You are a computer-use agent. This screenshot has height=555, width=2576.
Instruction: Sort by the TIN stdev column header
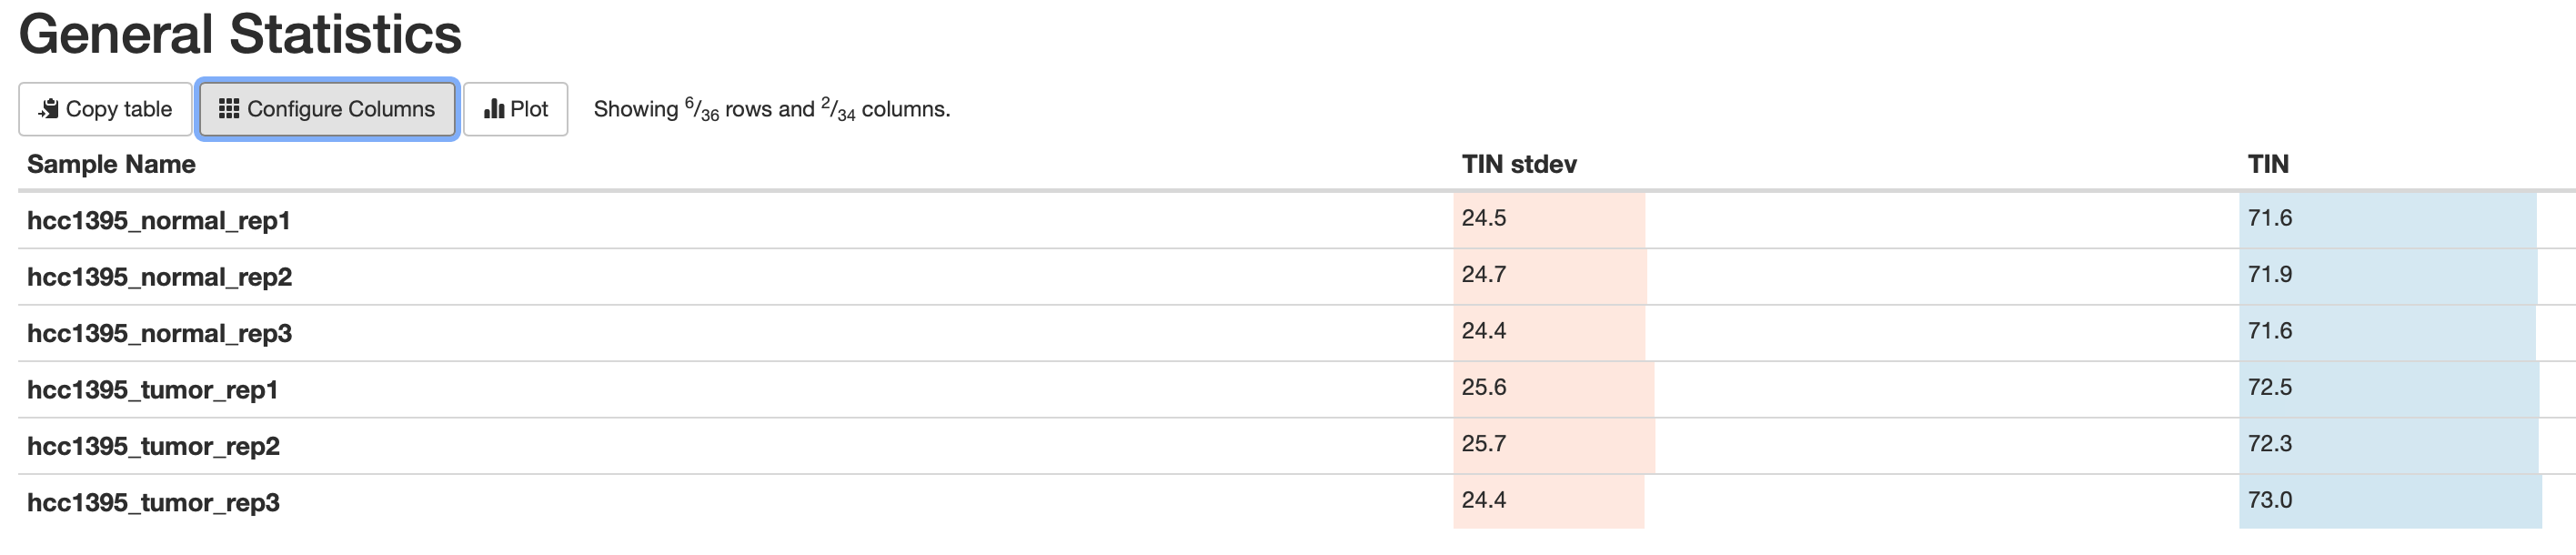coord(1519,164)
